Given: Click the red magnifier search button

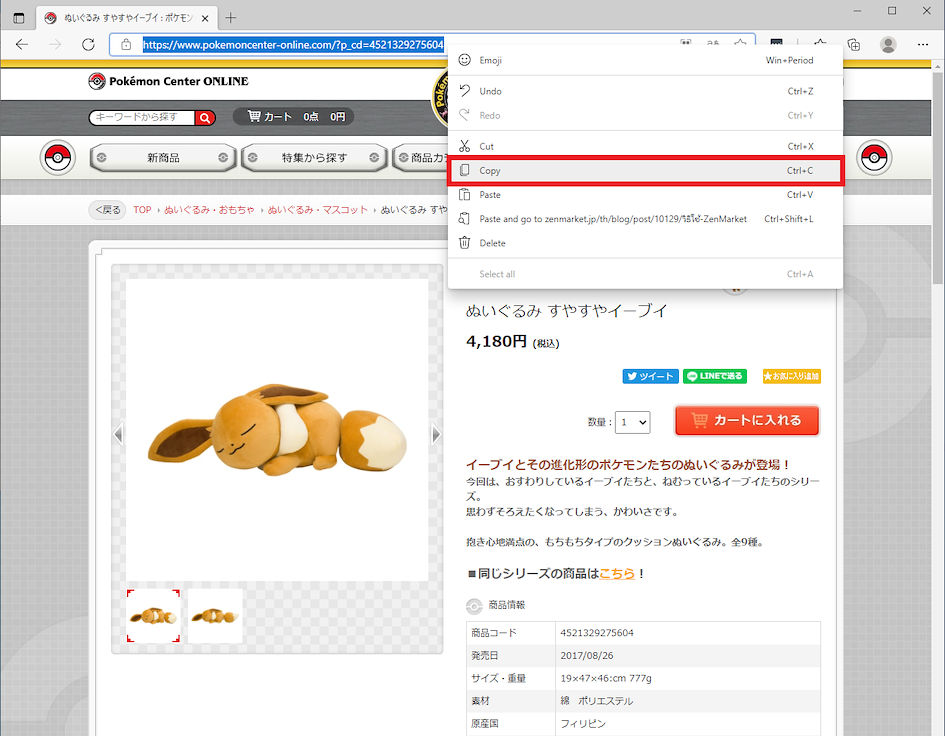Looking at the screenshot, I should (x=205, y=118).
